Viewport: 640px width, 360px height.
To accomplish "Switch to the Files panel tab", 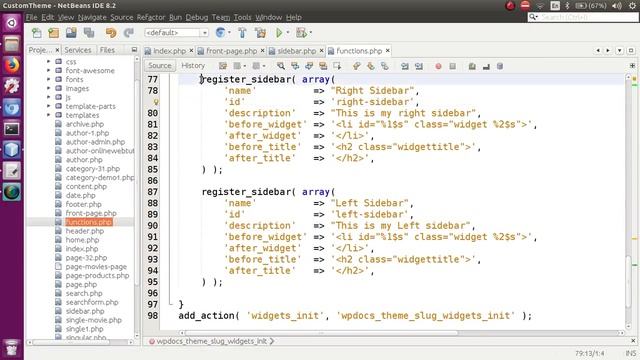I will point(107,50).
